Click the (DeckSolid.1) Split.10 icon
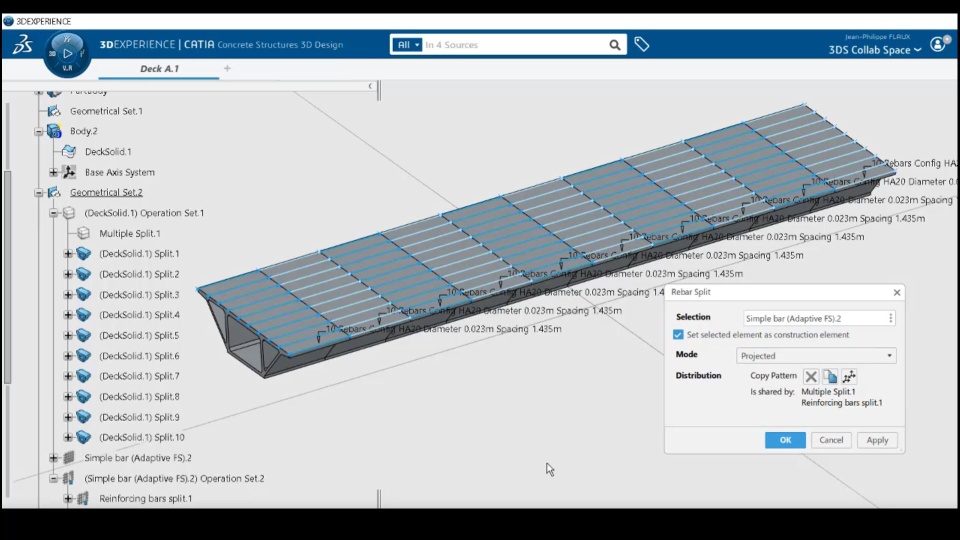The width and height of the screenshot is (960, 540). [83, 437]
